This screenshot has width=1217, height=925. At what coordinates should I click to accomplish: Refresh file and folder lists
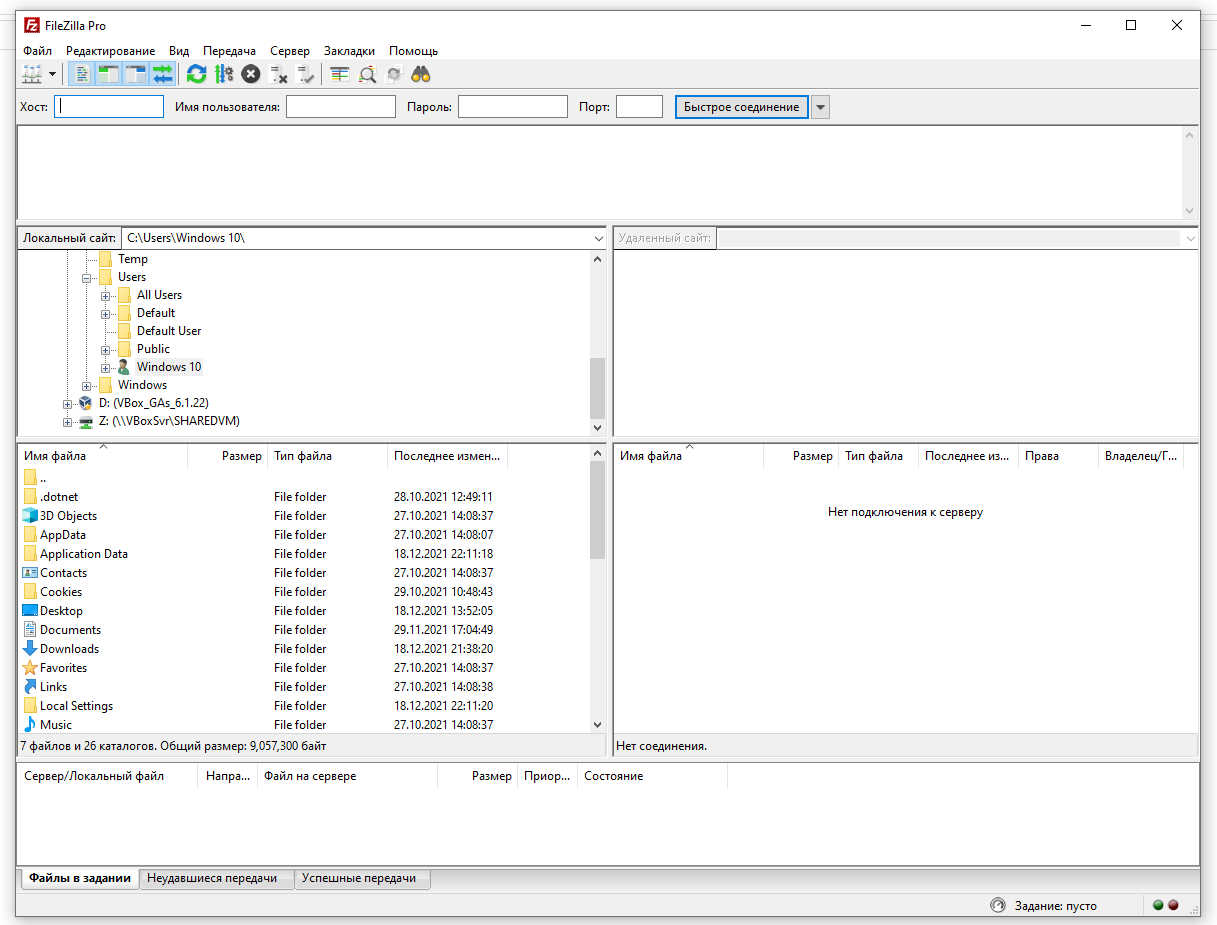pos(197,74)
